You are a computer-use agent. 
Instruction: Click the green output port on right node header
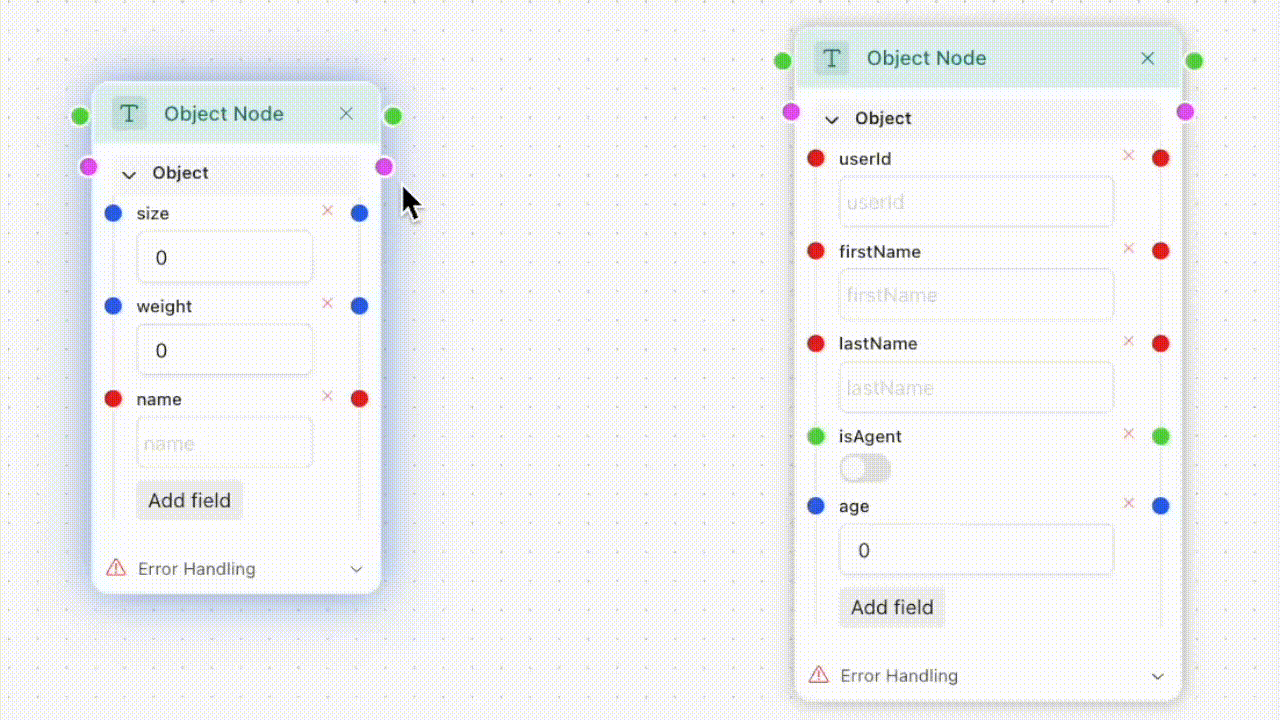tap(1194, 61)
